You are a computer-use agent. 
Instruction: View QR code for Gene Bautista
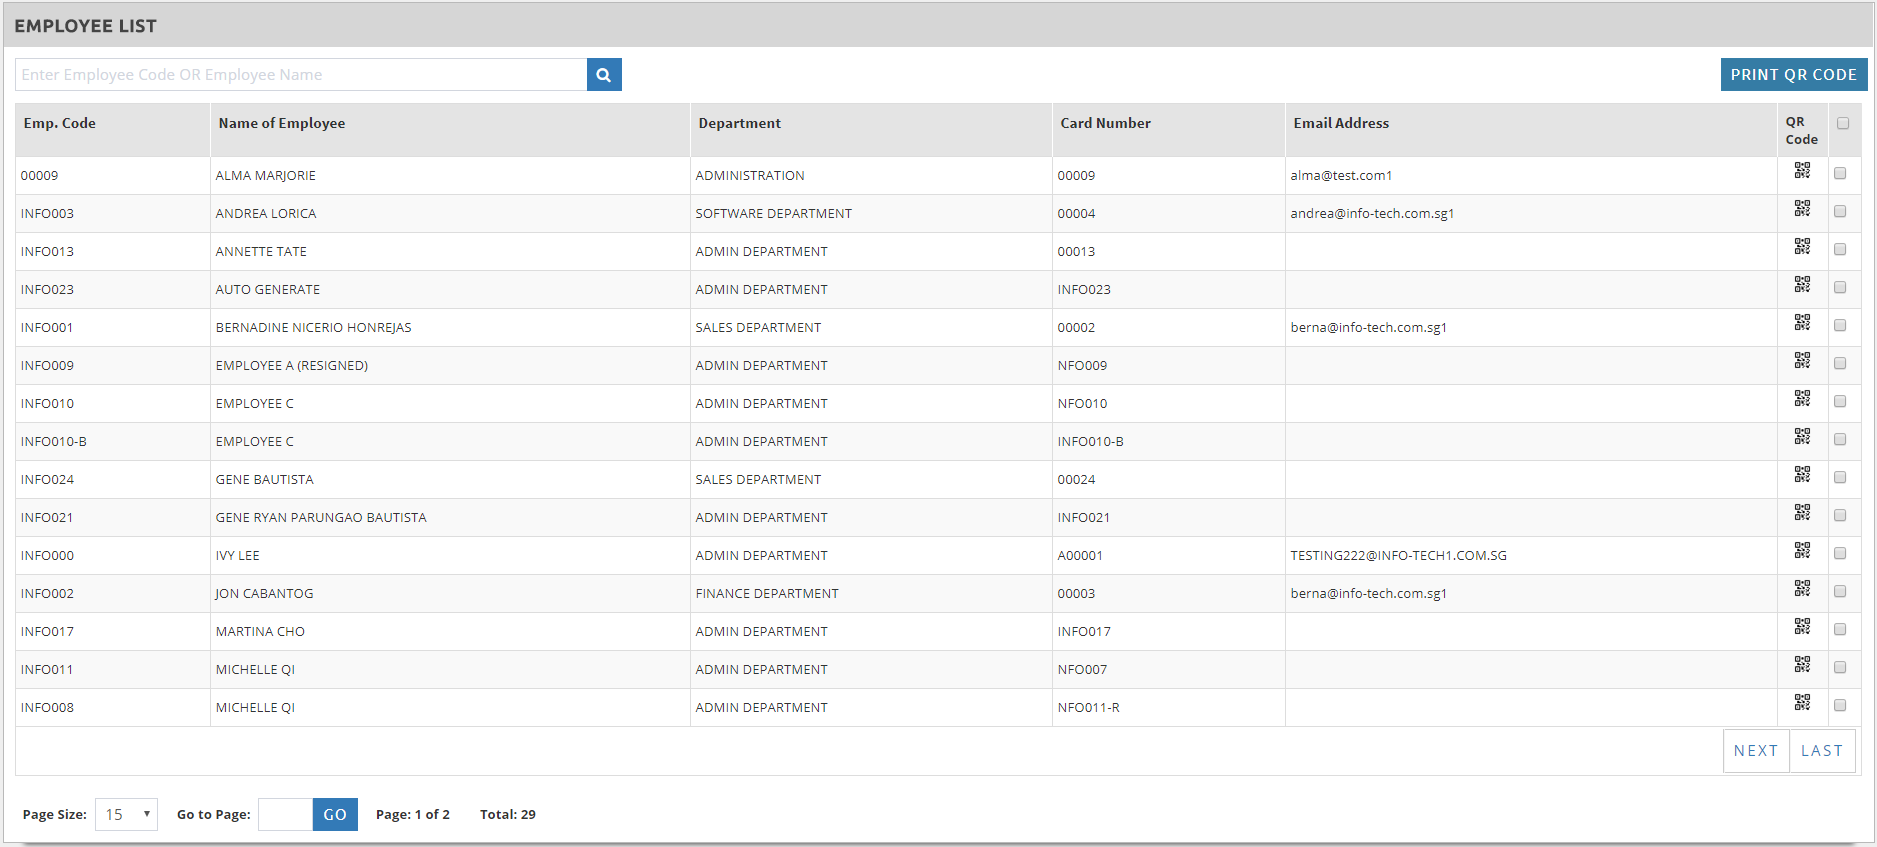point(1802,475)
